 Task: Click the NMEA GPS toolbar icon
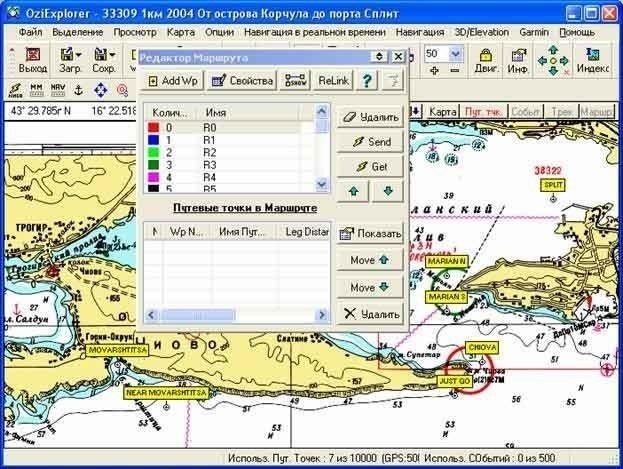coord(15,90)
